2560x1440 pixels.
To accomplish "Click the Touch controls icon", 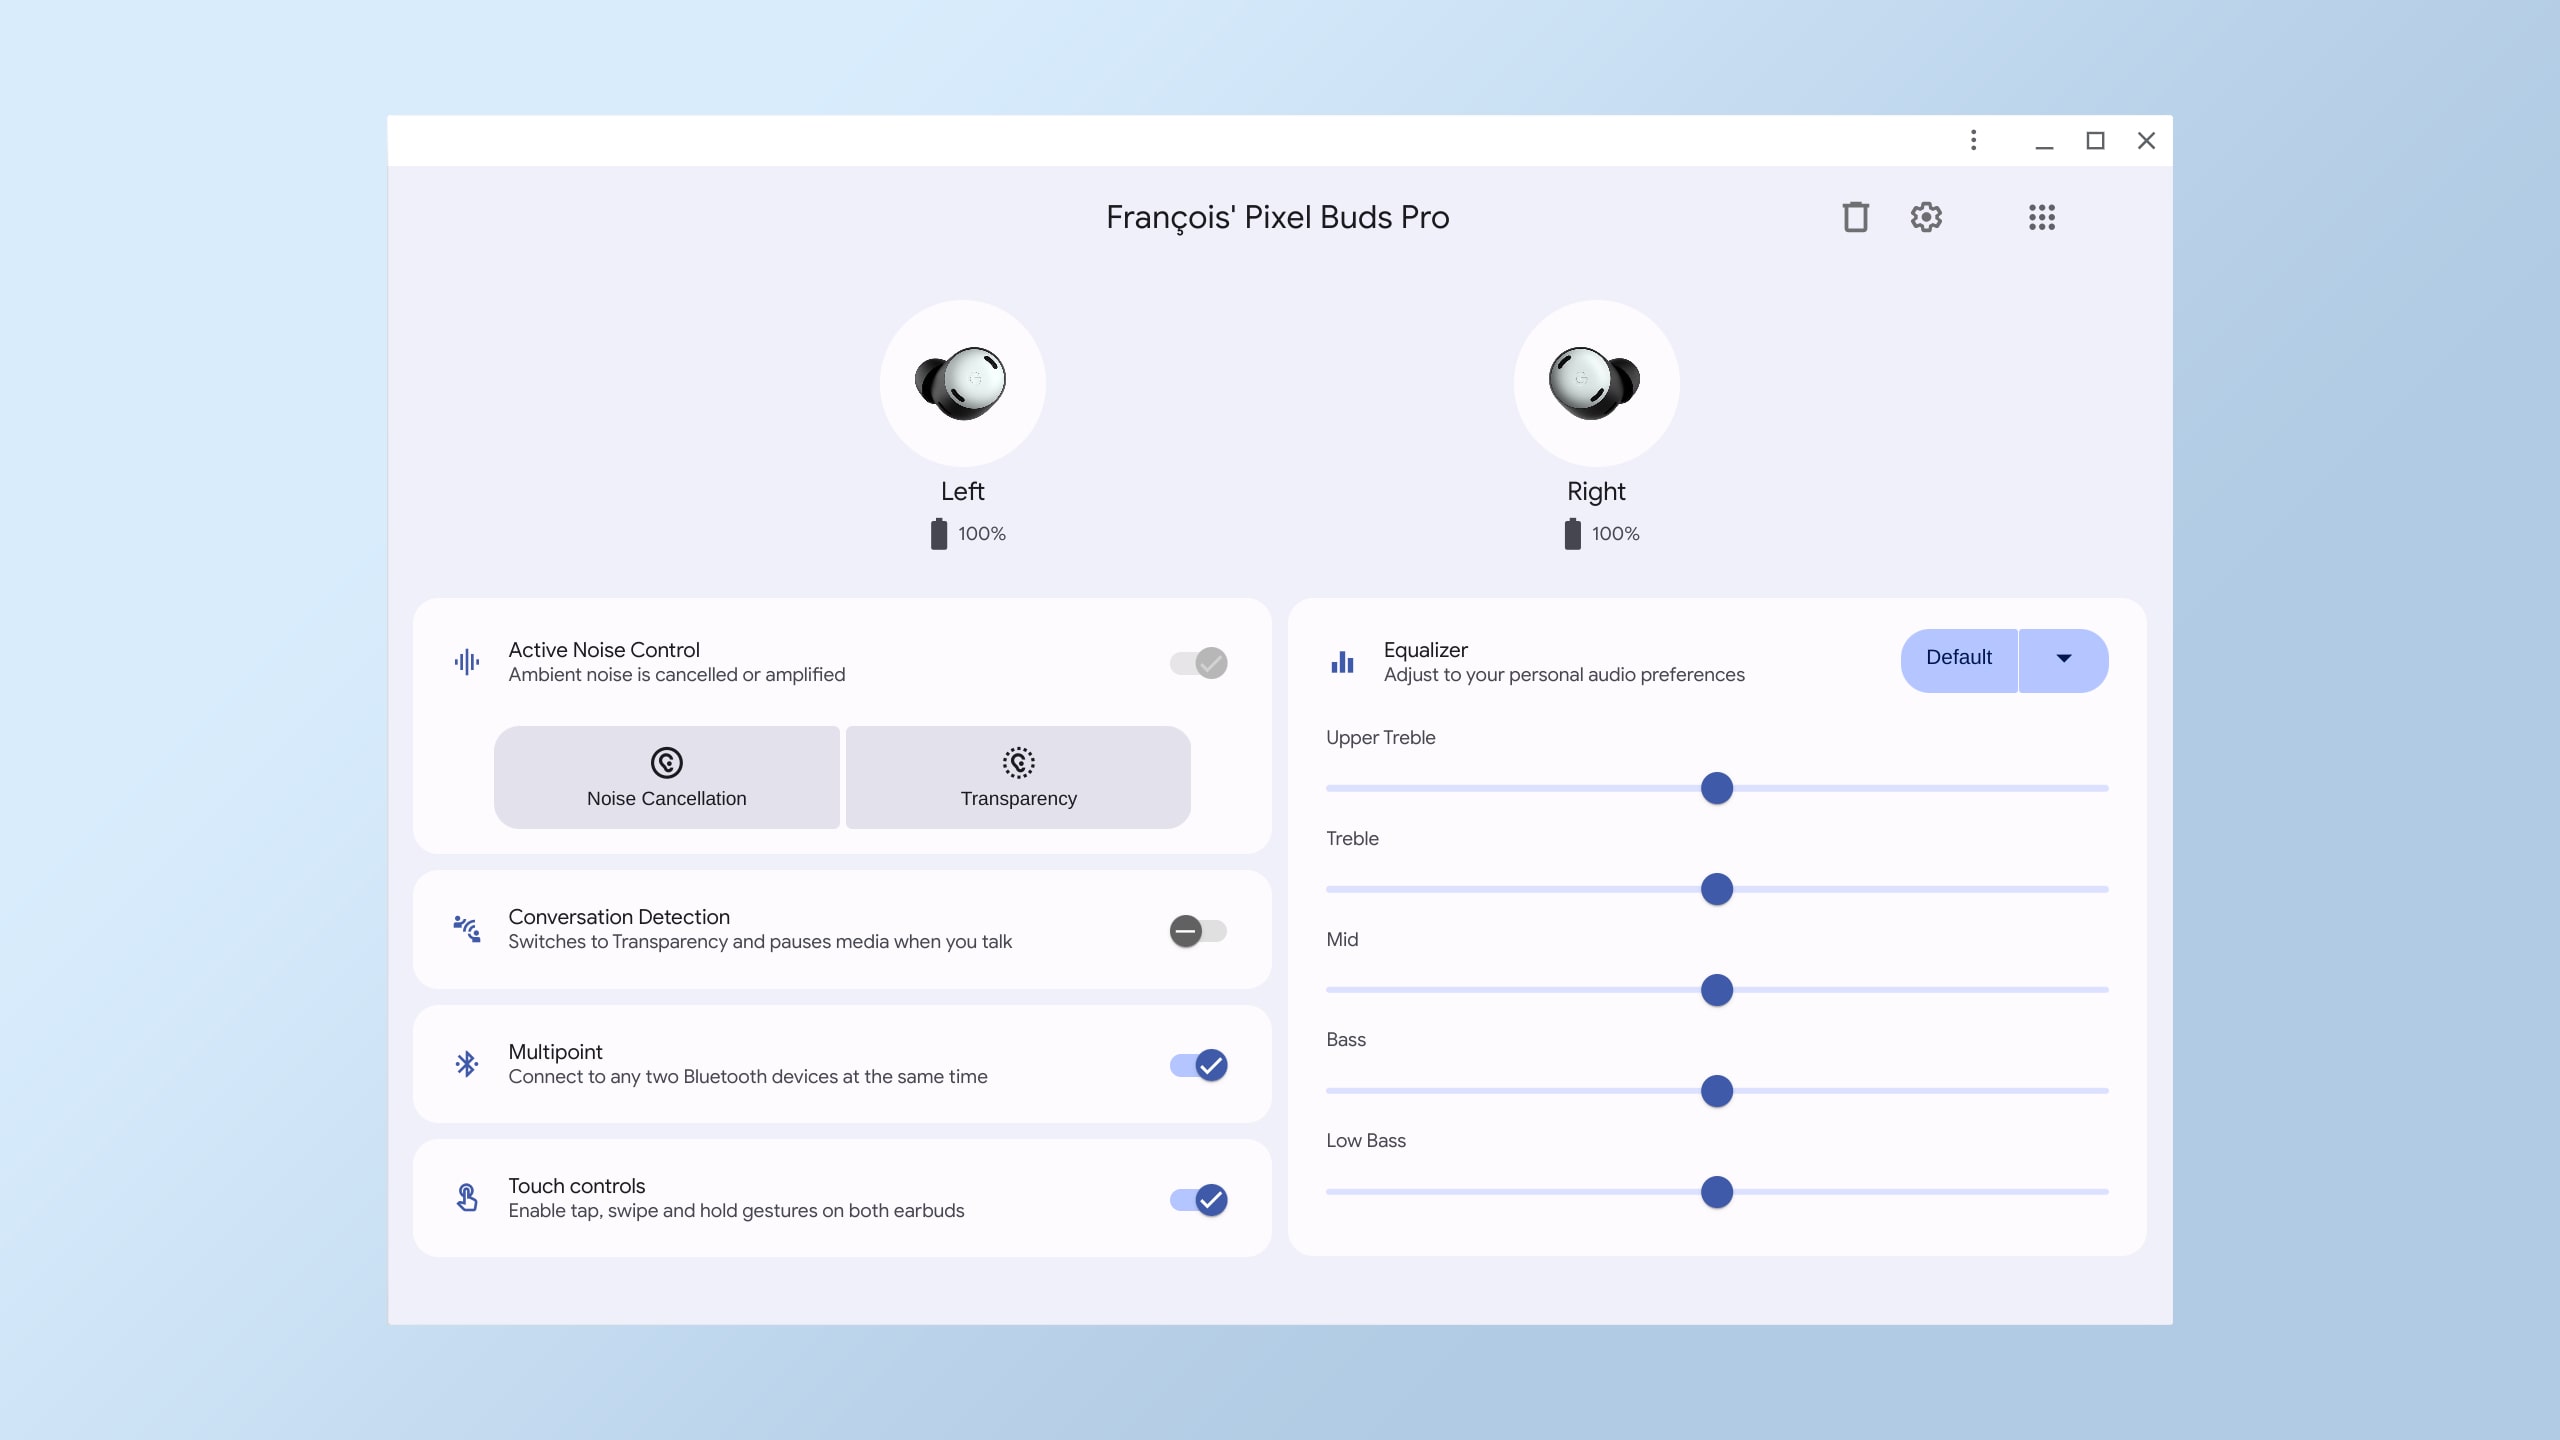I will 468,1197.
